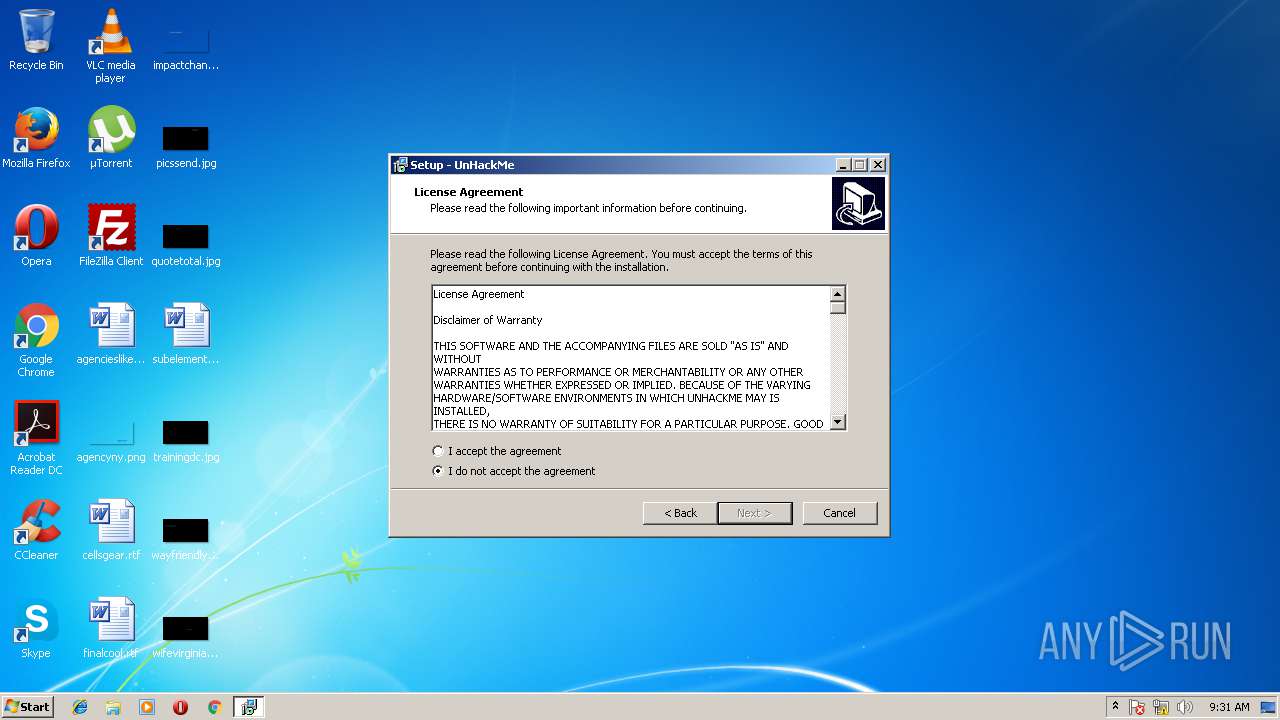The image size is (1280, 720).
Task: Open Internet Explorer from the taskbar
Action: (x=80, y=707)
